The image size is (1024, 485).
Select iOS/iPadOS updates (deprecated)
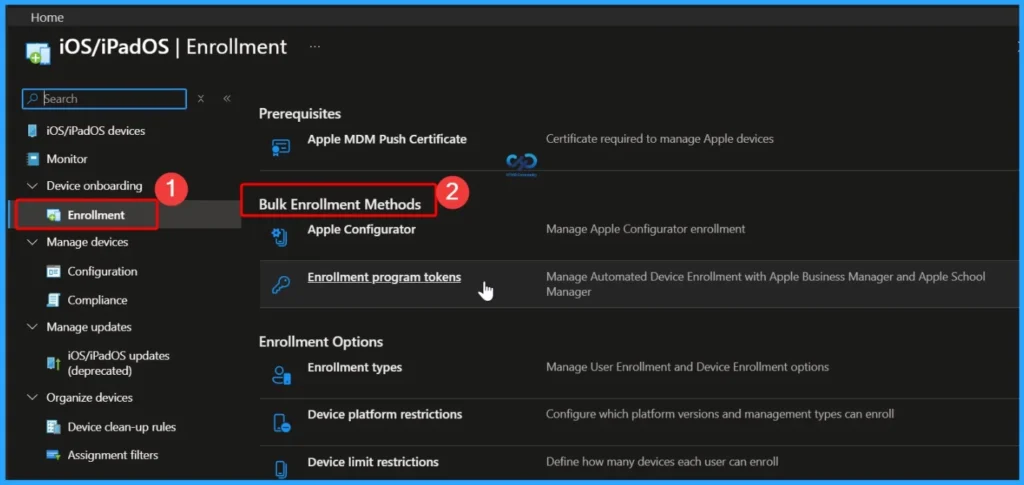(118, 364)
